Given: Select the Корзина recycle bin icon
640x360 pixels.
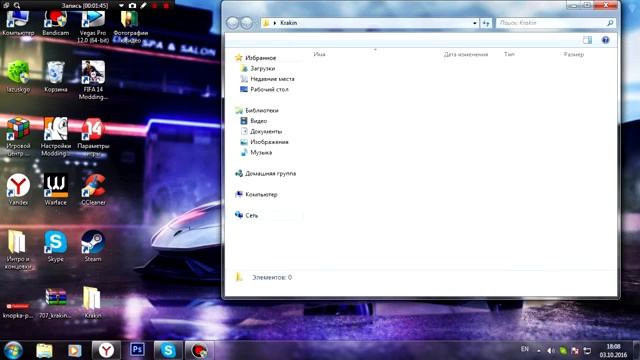Looking at the screenshot, I should pos(56,77).
